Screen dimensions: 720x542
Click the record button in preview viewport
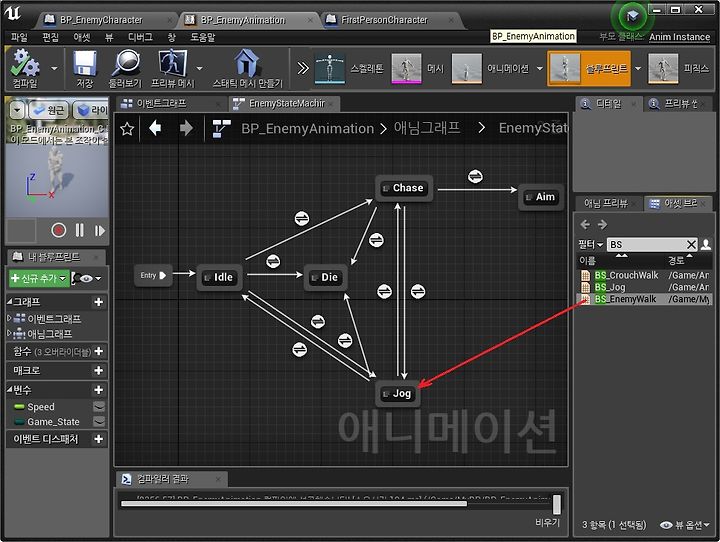click(59, 230)
